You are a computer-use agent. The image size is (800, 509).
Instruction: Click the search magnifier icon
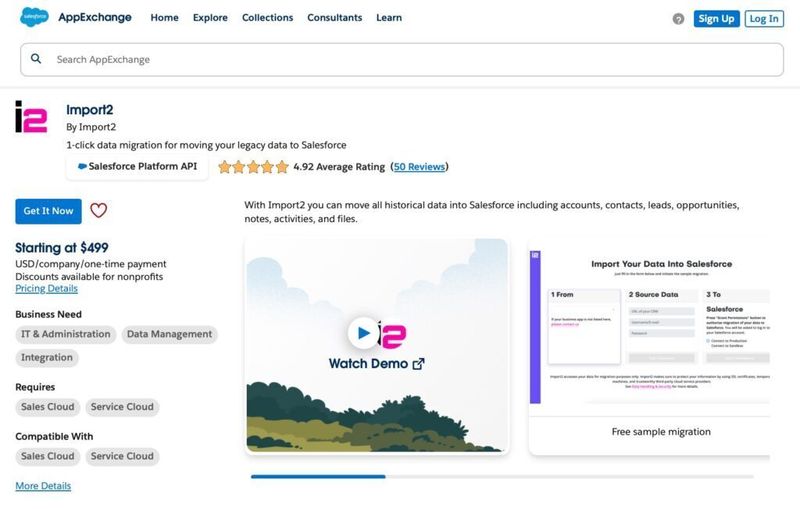click(36, 59)
